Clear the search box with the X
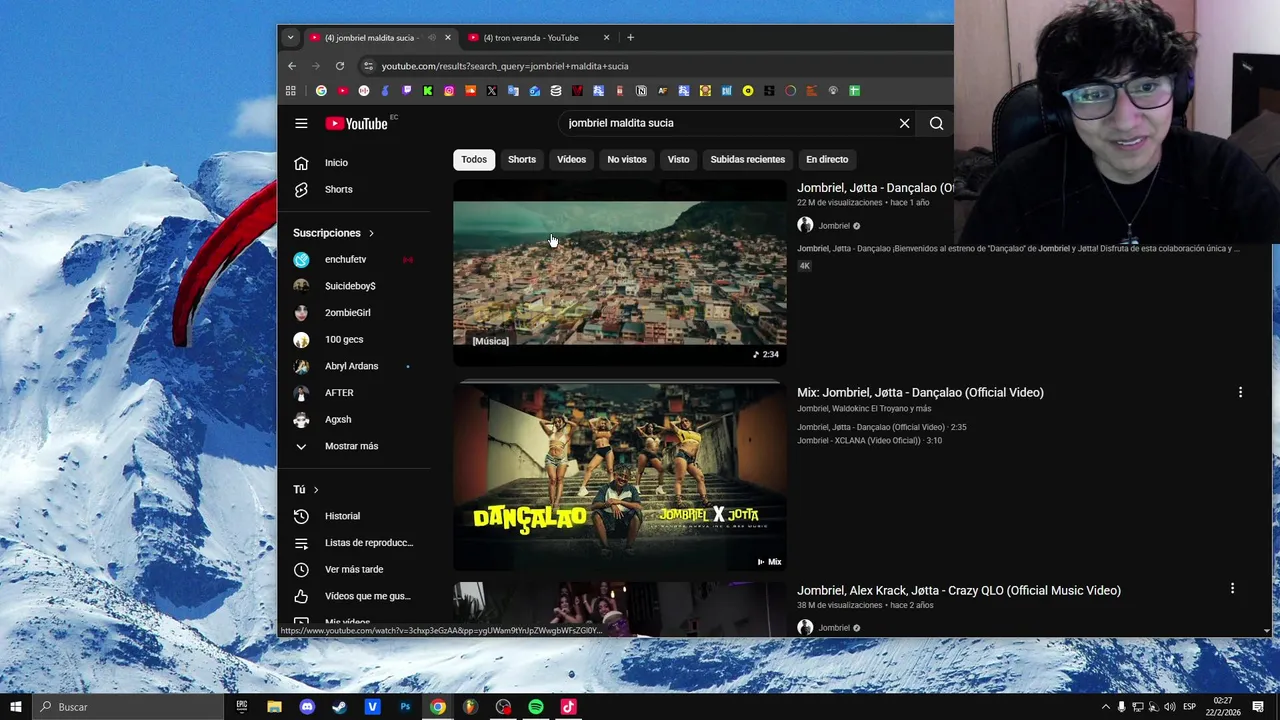This screenshot has width=1280, height=720. [904, 123]
